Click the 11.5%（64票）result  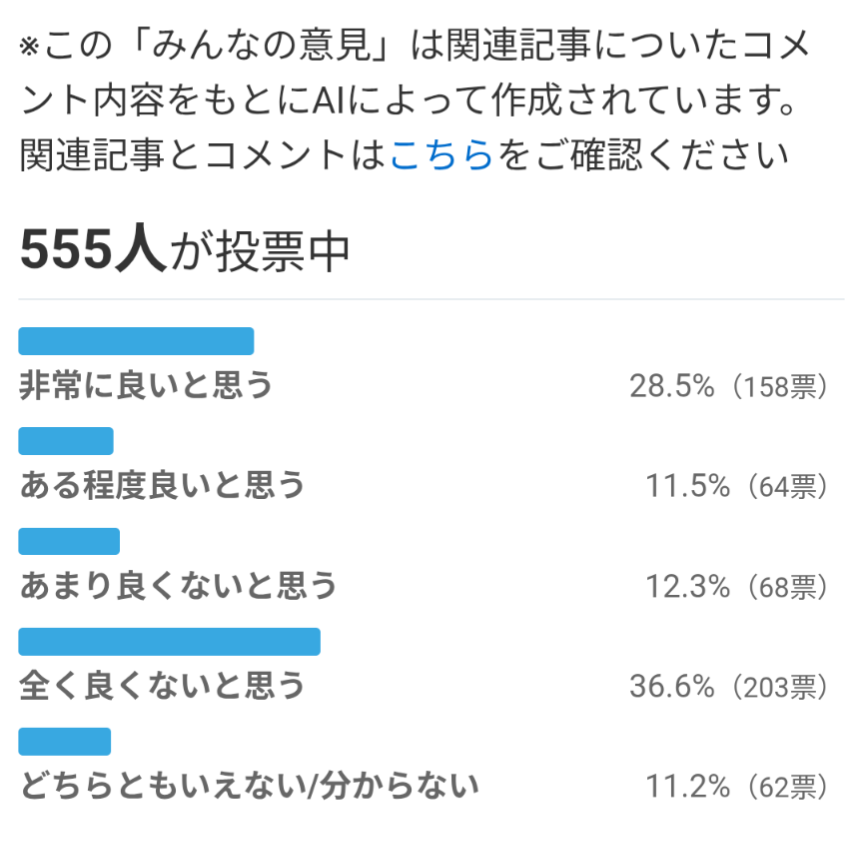coord(736,486)
